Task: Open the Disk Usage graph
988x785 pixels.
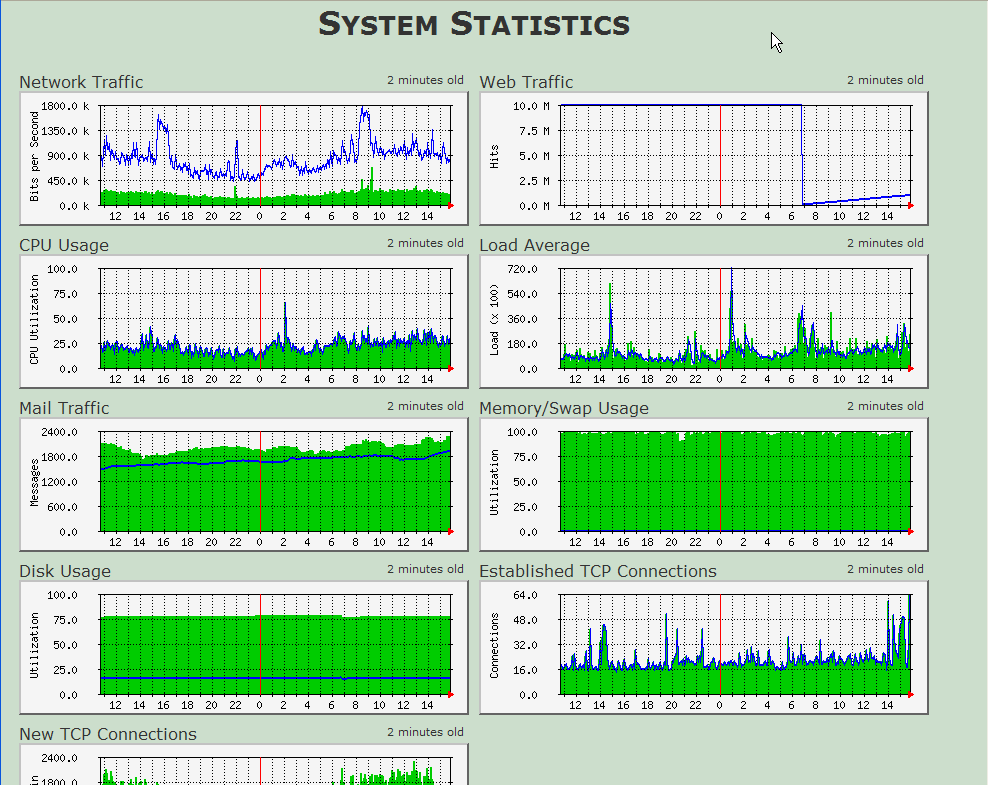Action: (244, 648)
